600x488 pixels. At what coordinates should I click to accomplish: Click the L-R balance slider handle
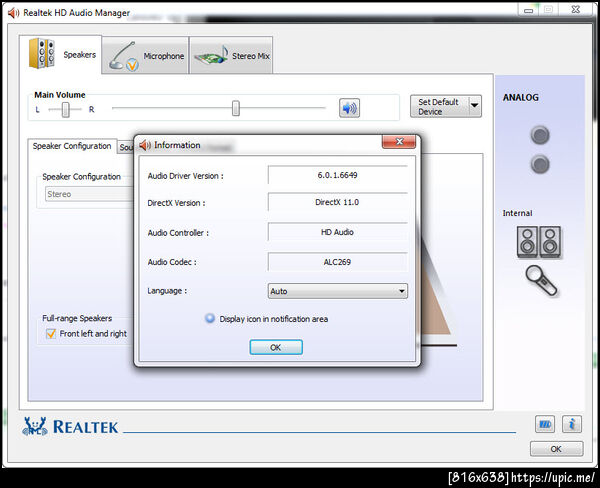point(65,110)
